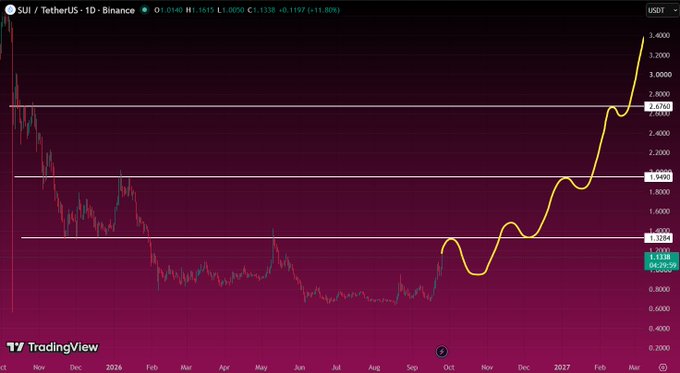Click the Sep label on the time axis
The width and height of the screenshot is (680, 373).
[412, 367]
